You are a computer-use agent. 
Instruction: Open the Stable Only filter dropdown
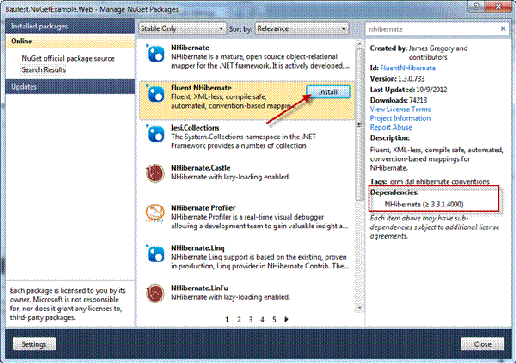coord(182,29)
